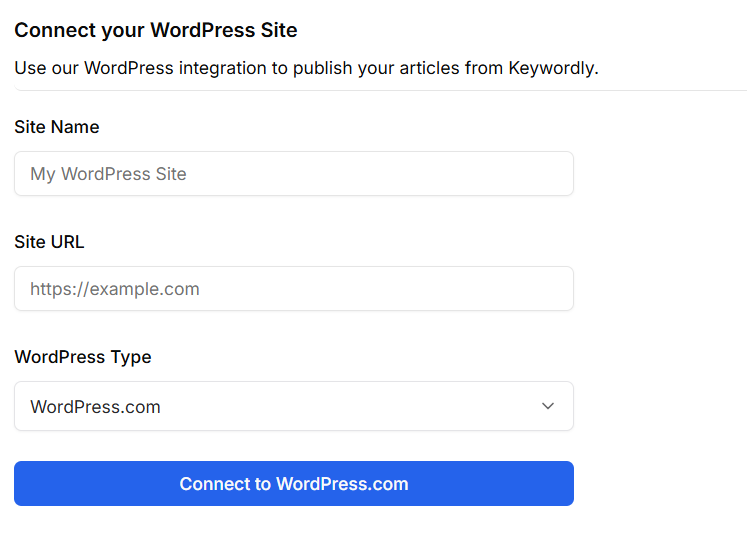
Task: Click the dropdown chevron arrow icon
Action: (547, 406)
